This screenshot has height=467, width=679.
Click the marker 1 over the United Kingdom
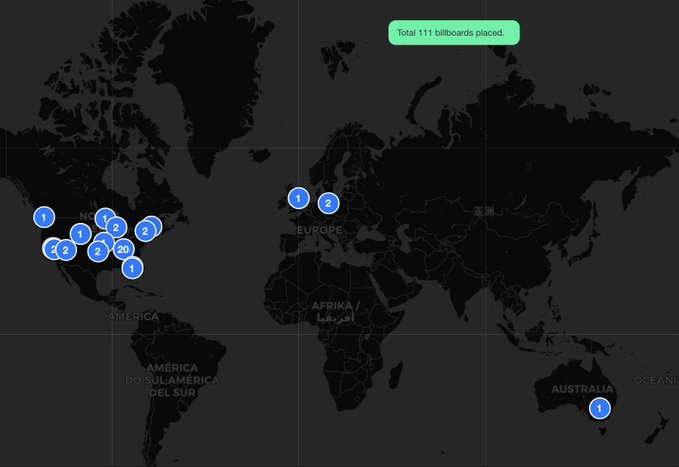[x=298, y=198]
